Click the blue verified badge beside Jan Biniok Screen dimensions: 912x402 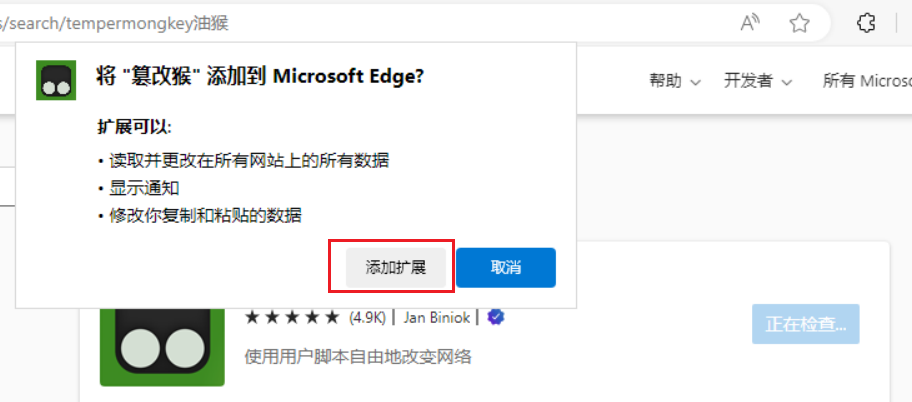coord(495,318)
